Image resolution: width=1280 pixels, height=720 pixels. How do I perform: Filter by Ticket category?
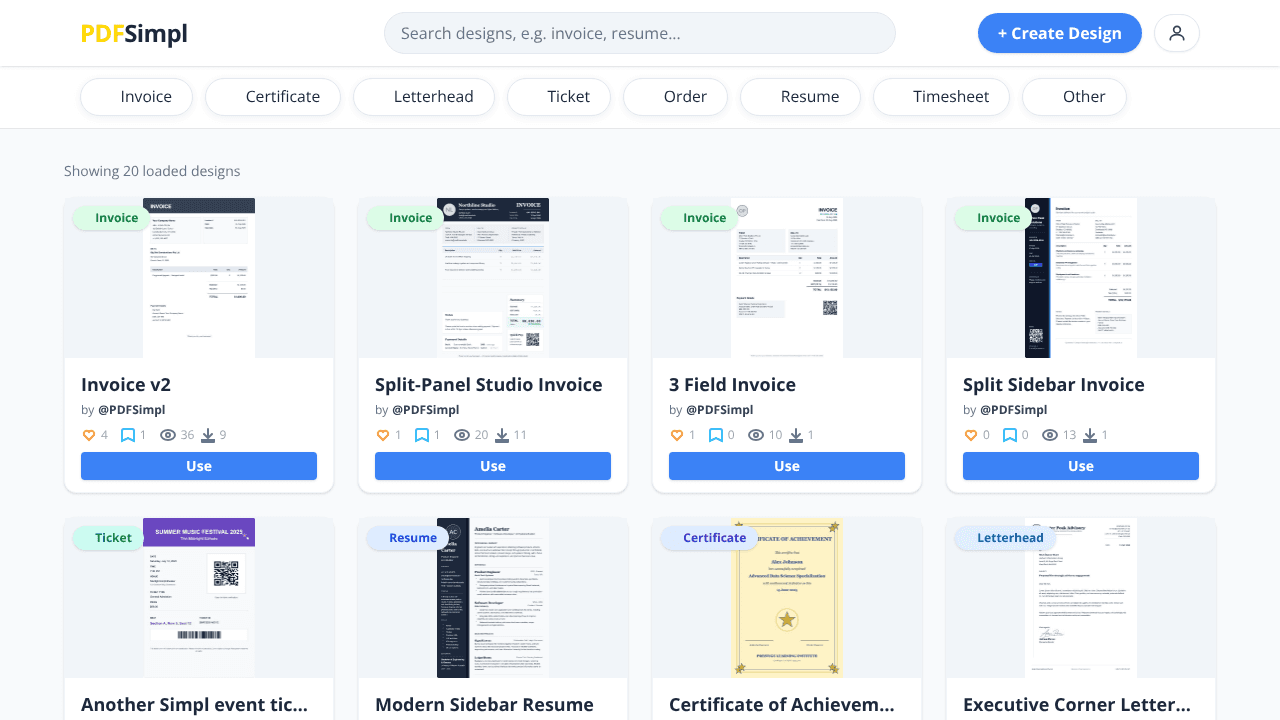[x=559, y=97]
